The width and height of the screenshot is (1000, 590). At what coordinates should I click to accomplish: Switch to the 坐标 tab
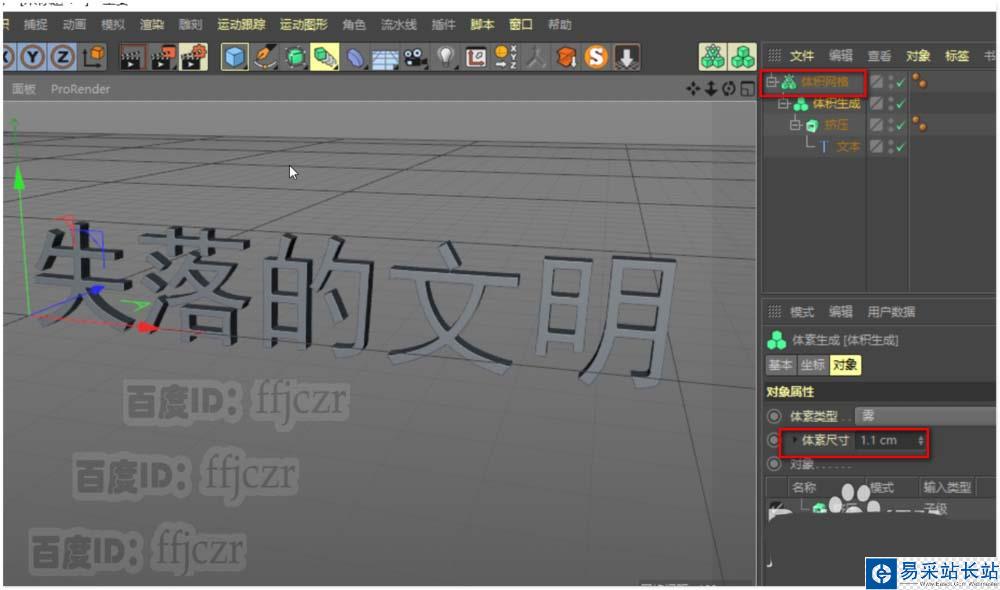[812, 365]
